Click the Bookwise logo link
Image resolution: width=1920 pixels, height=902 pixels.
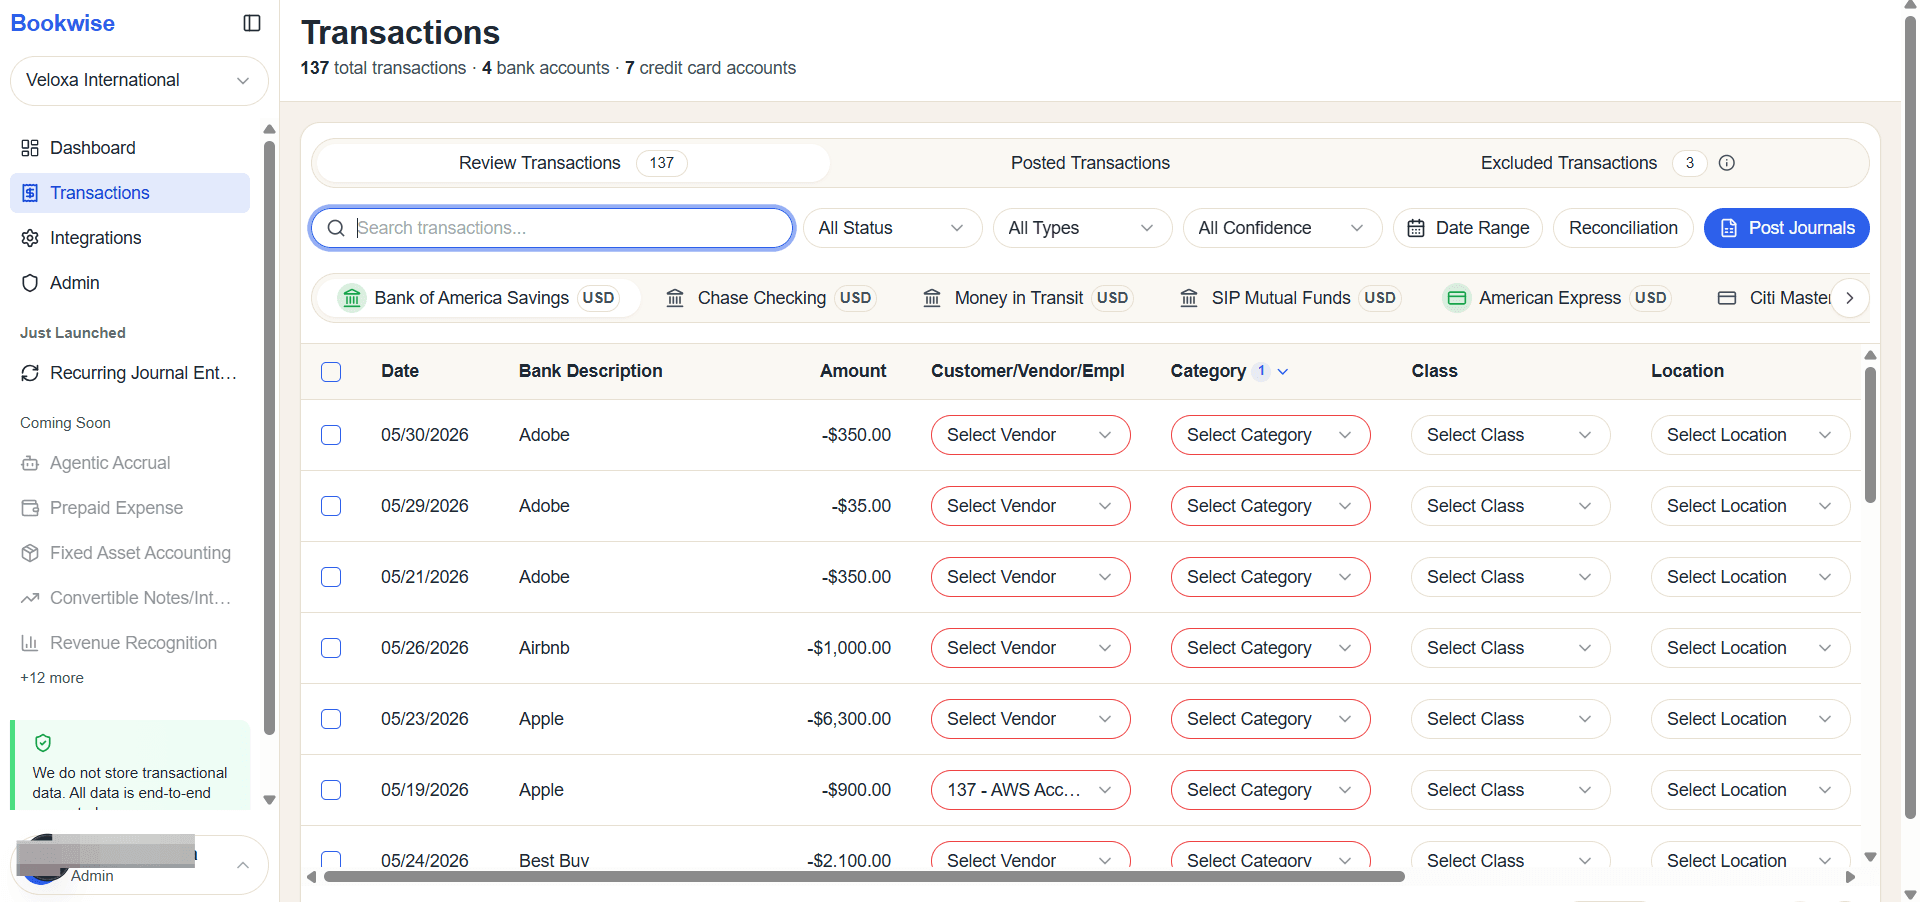(63, 23)
